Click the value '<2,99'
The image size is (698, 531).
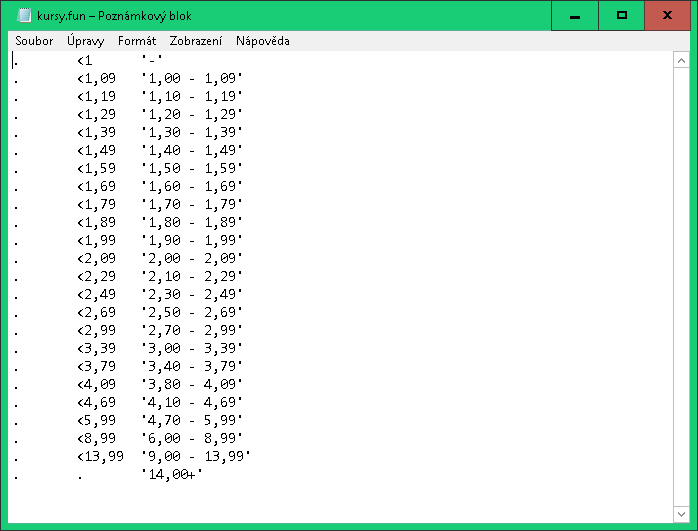pyautogui.click(x=96, y=331)
